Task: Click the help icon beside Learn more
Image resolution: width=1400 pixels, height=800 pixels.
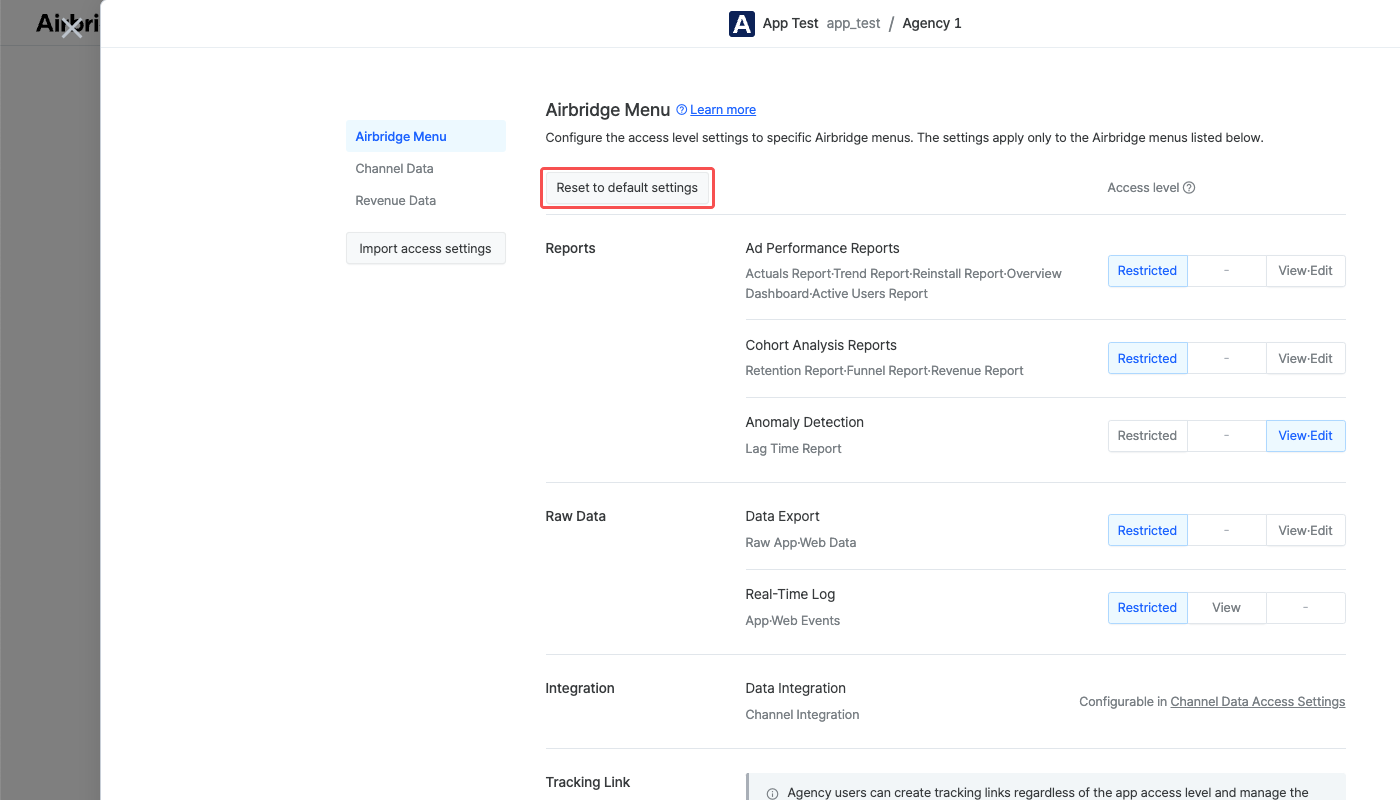Action: [x=682, y=110]
